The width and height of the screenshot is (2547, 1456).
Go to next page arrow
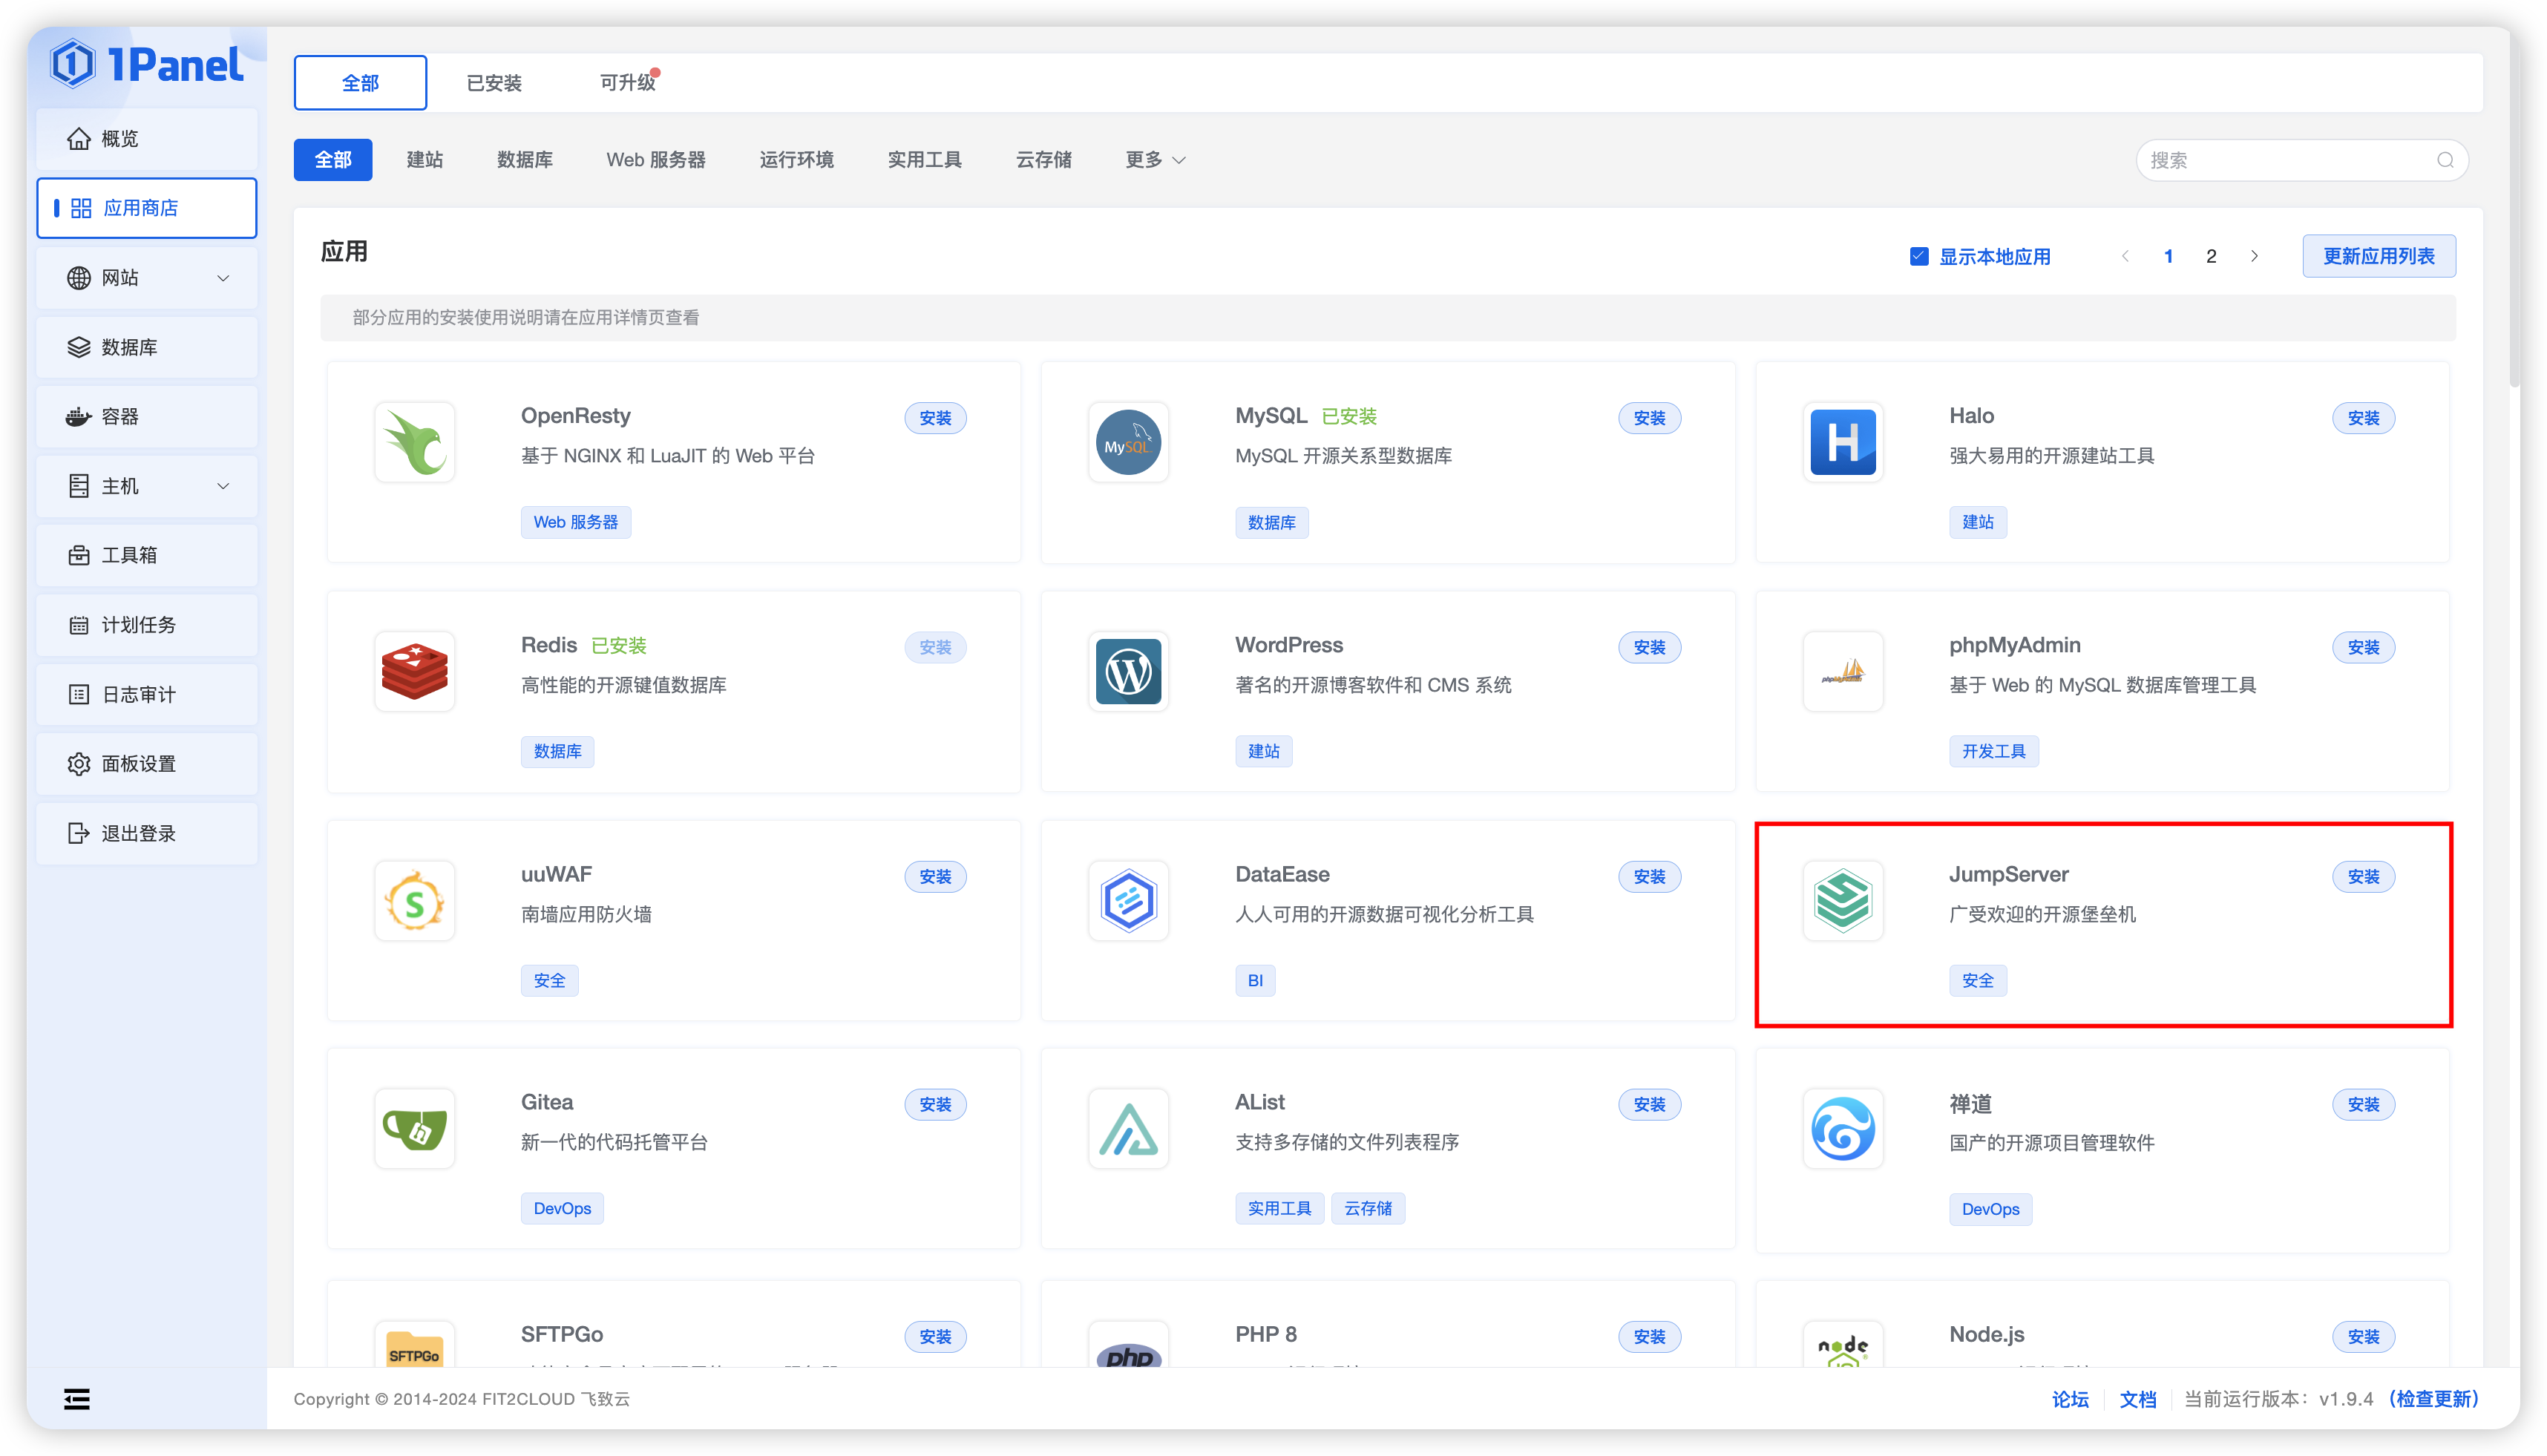pyautogui.click(x=2254, y=256)
